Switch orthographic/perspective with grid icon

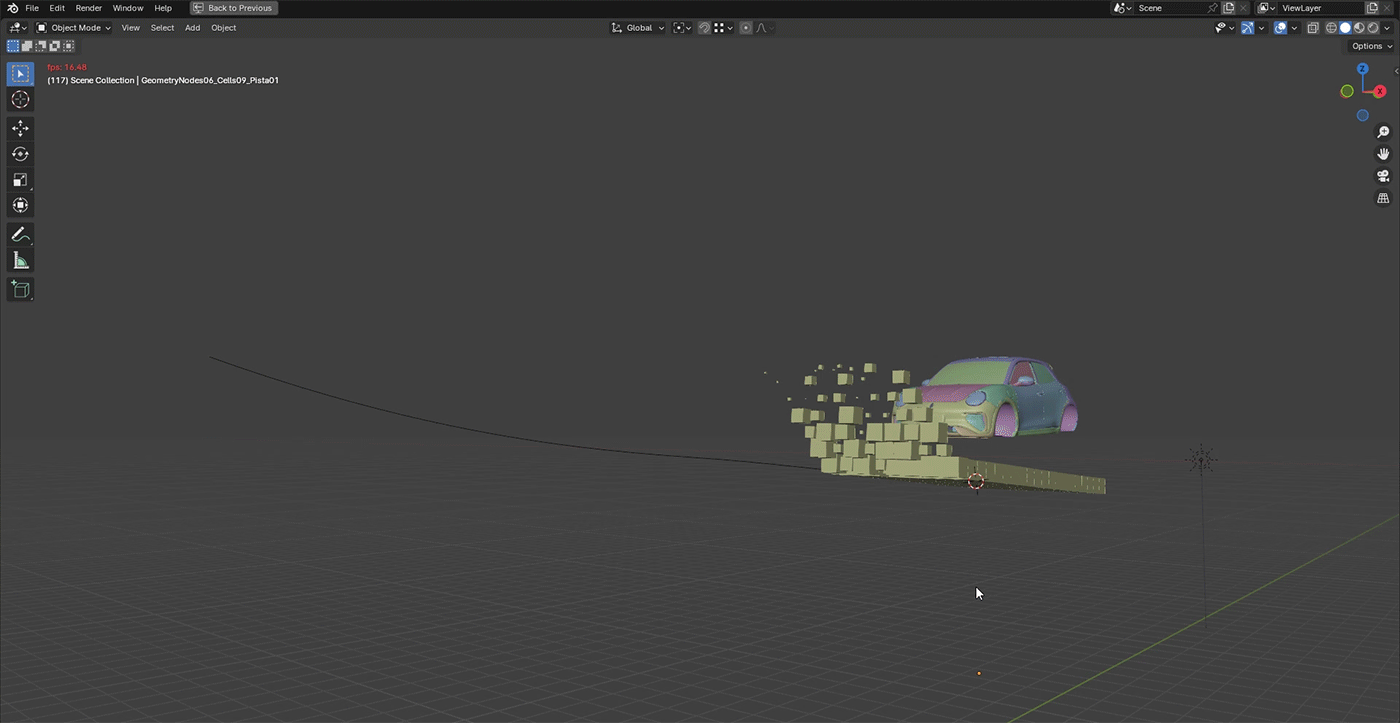(x=1384, y=198)
